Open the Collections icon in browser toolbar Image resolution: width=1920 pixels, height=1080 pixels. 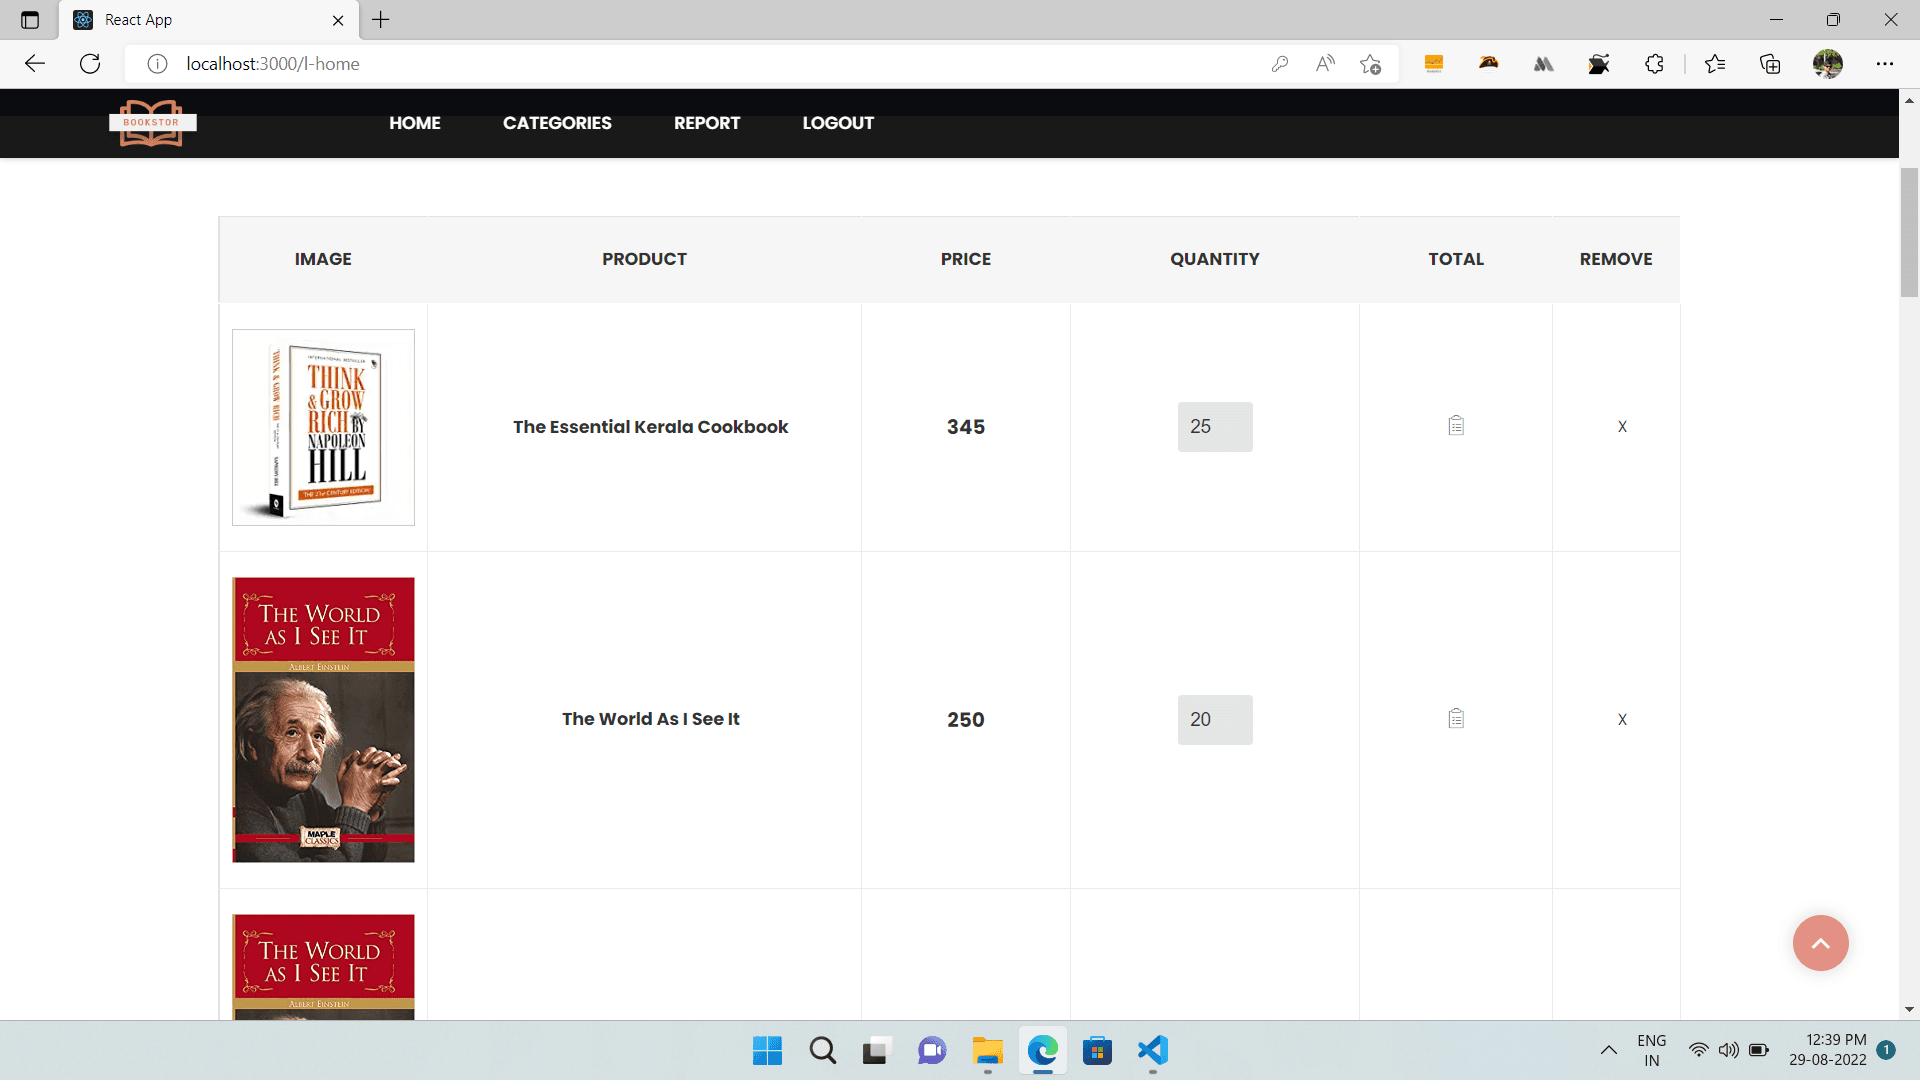tap(1770, 64)
